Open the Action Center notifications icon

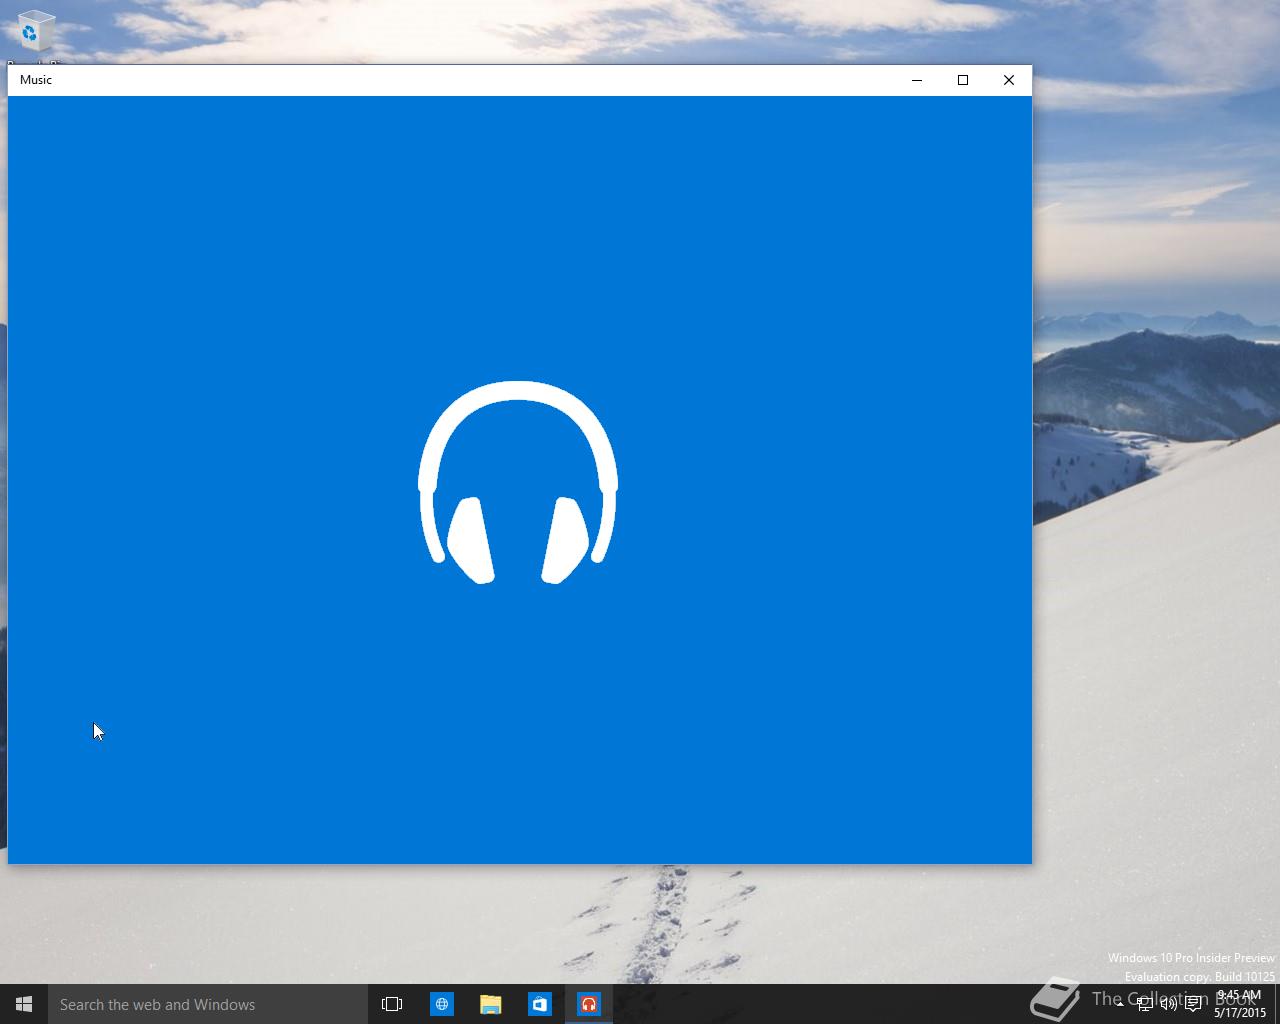[1193, 1004]
